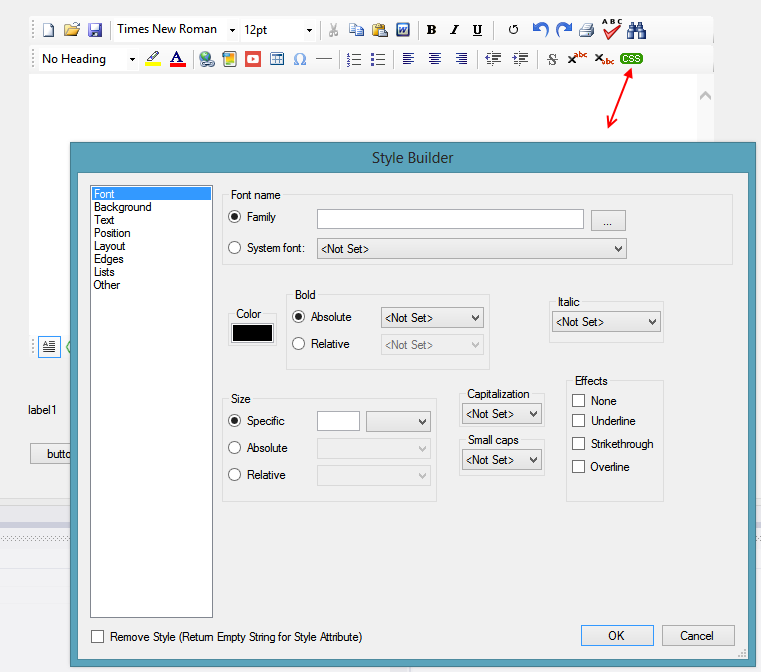
Task: Click the black Color swatch
Action: (252, 333)
